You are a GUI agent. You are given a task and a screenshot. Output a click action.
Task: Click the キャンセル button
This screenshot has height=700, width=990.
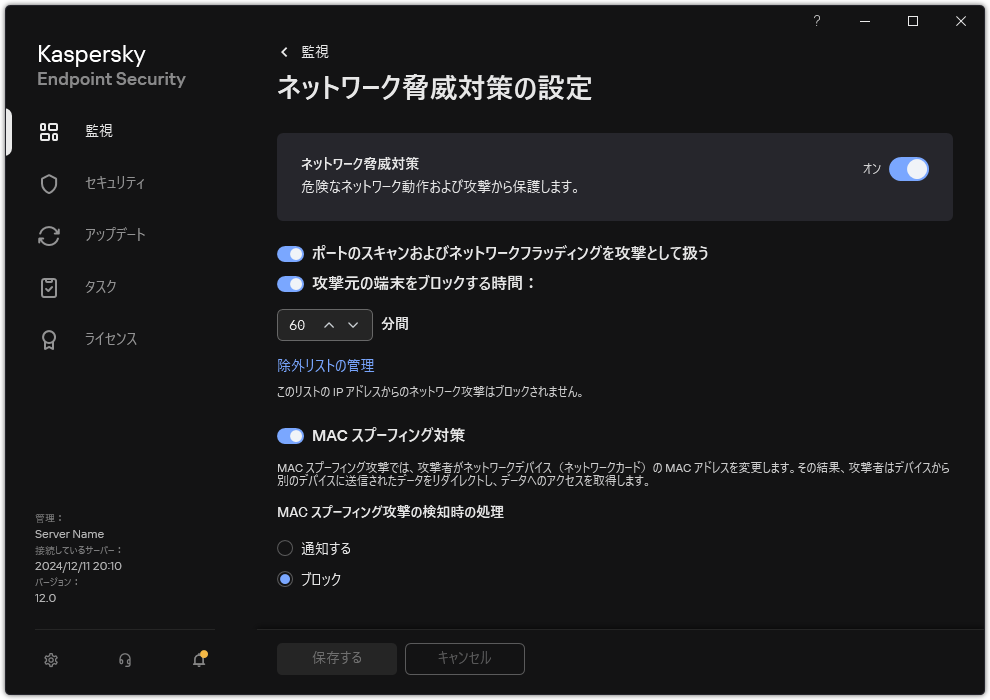click(x=464, y=658)
